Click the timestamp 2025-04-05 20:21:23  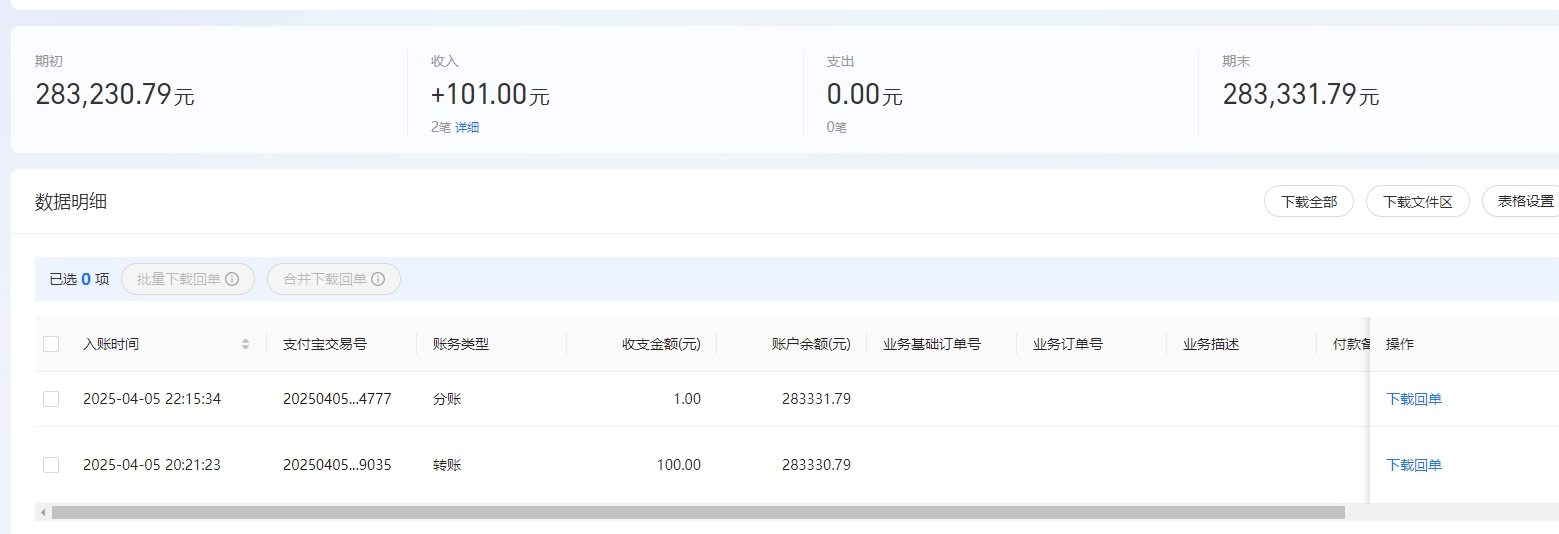tap(152, 465)
